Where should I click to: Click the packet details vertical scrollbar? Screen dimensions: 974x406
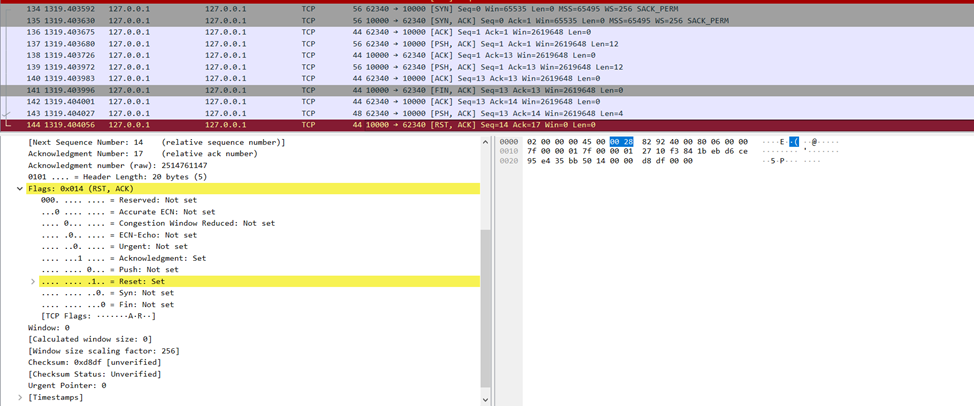coord(485,300)
